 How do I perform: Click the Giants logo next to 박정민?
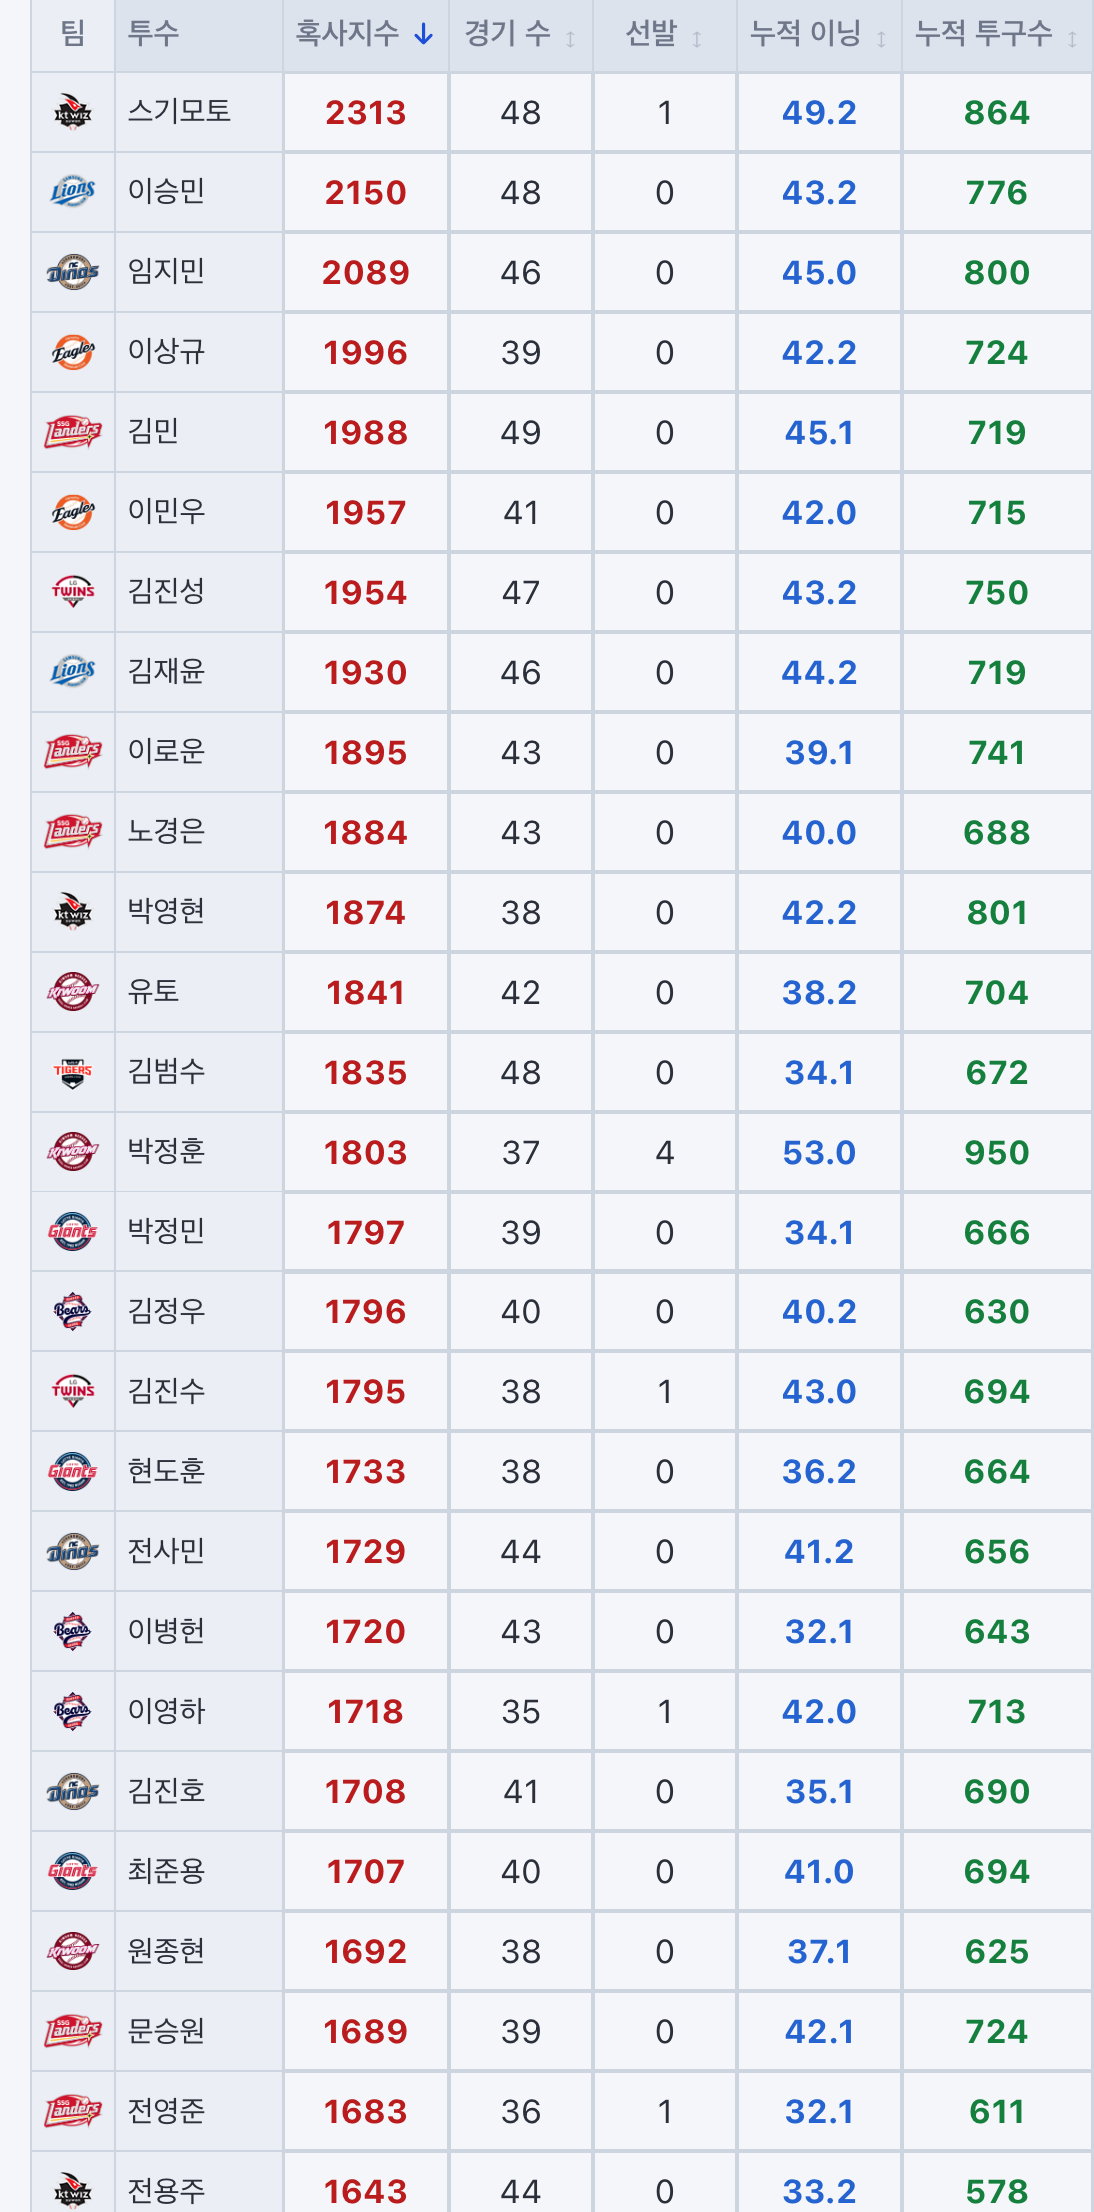pos(73,1232)
